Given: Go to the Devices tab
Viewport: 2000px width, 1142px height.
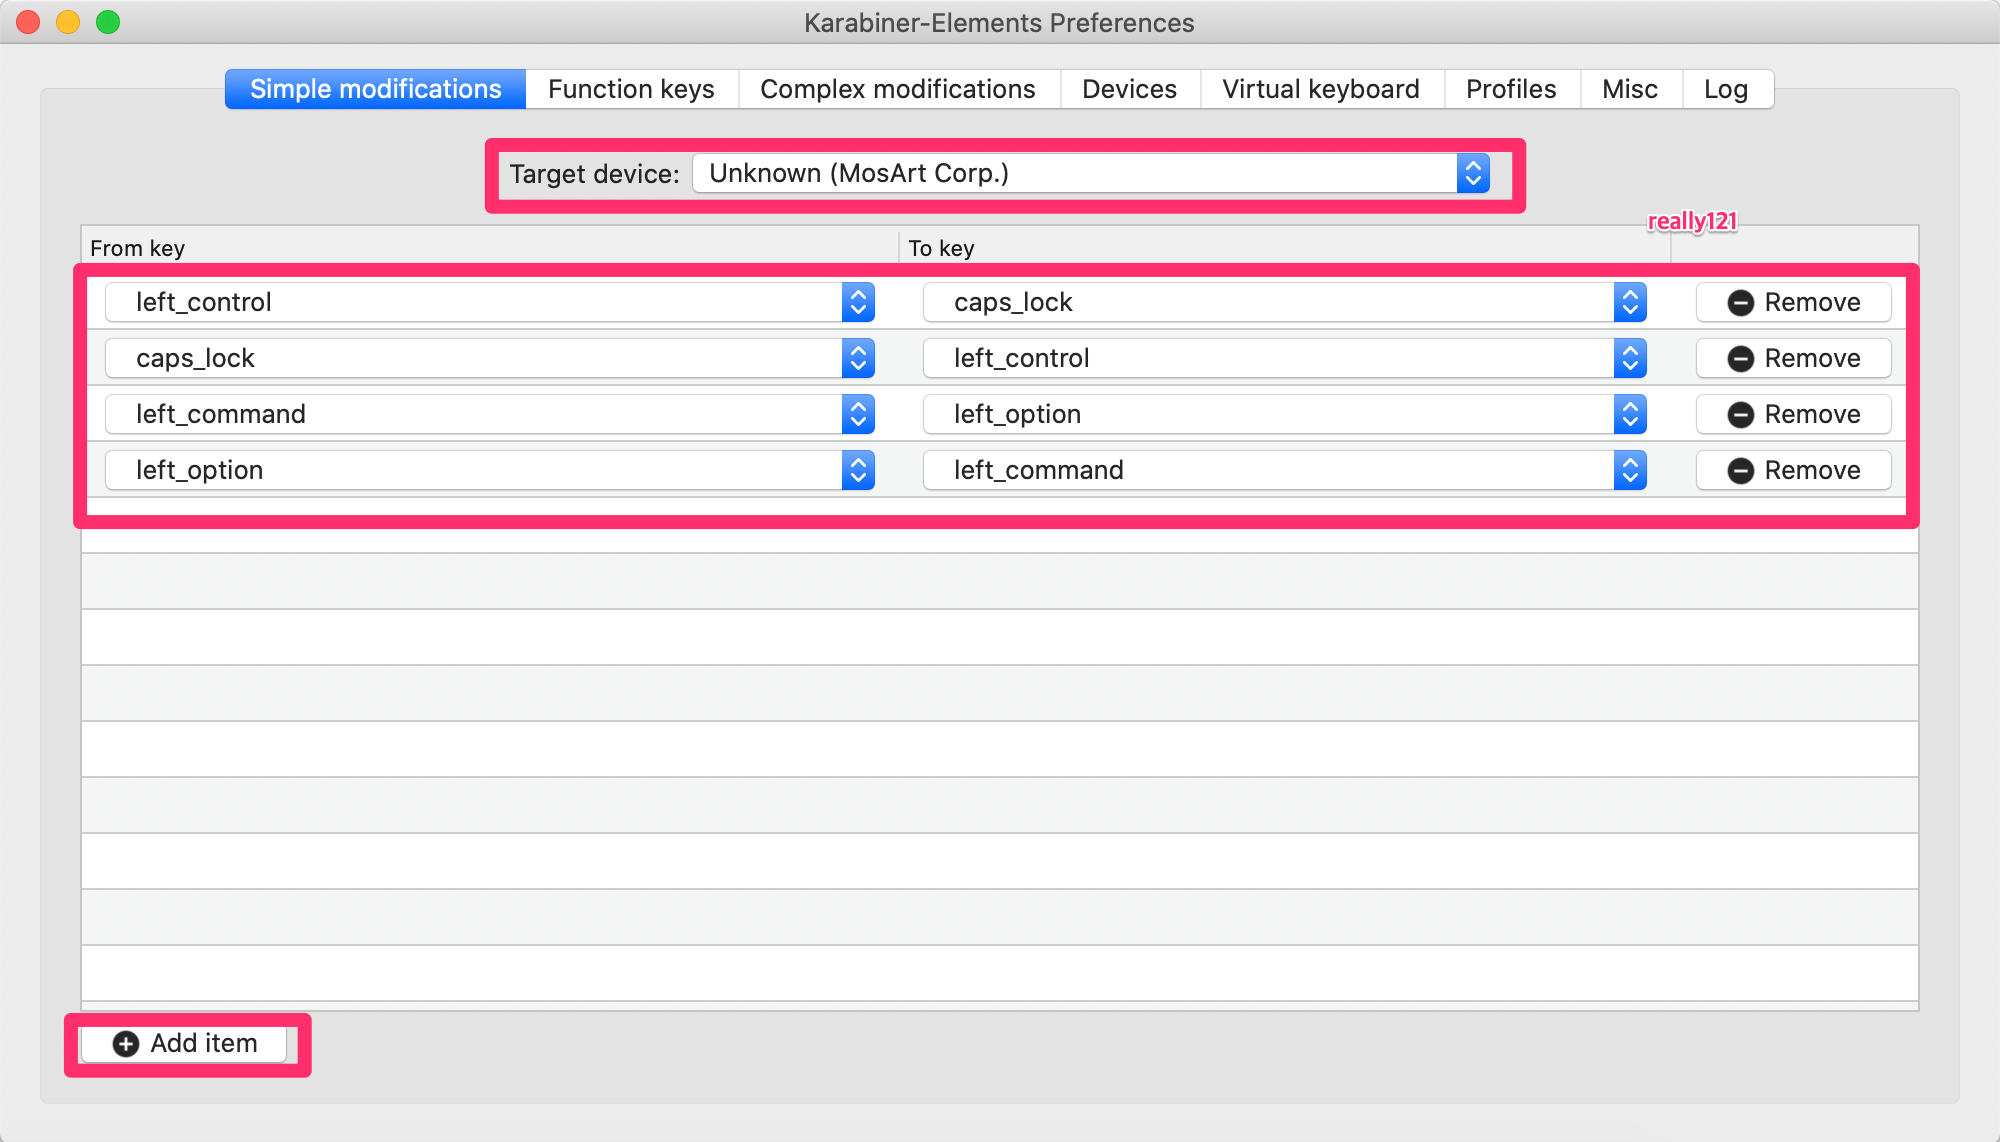Looking at the screenshot, I should [x=1129, y=89].
